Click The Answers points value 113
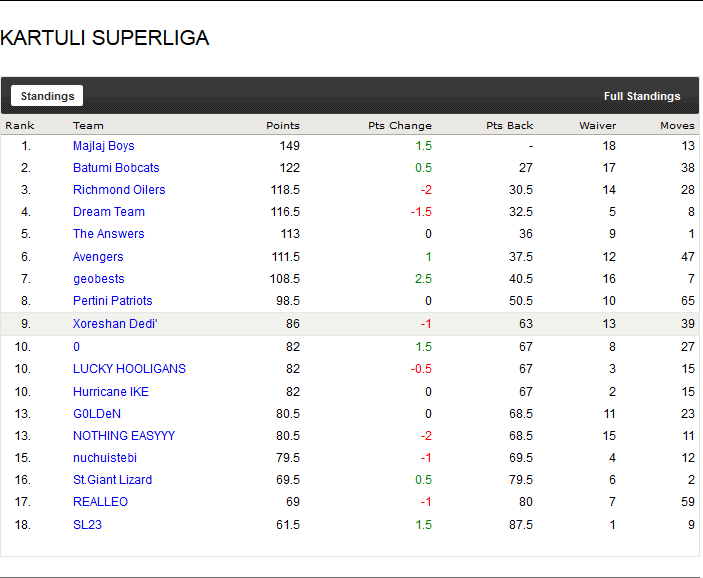The width and height of the screenshot is (703, 578). coord(290,234)
